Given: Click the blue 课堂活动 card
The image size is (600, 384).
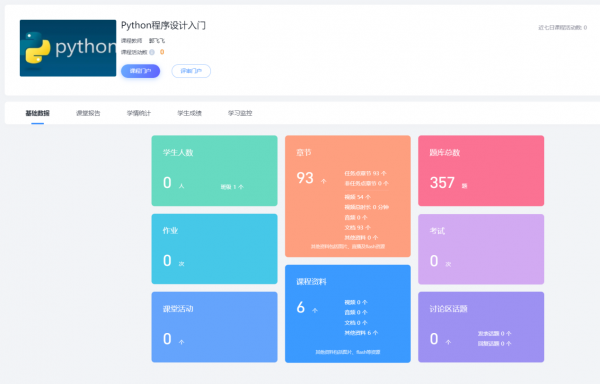Looking at the screenshot, I should (x=214, y=327).
